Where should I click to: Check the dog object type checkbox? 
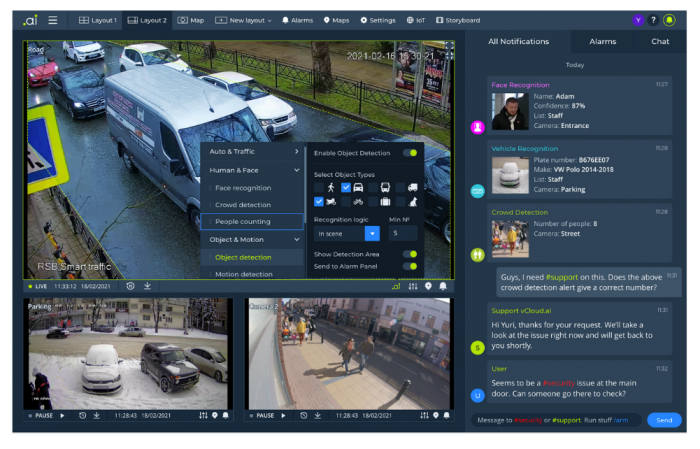point(400,202)
